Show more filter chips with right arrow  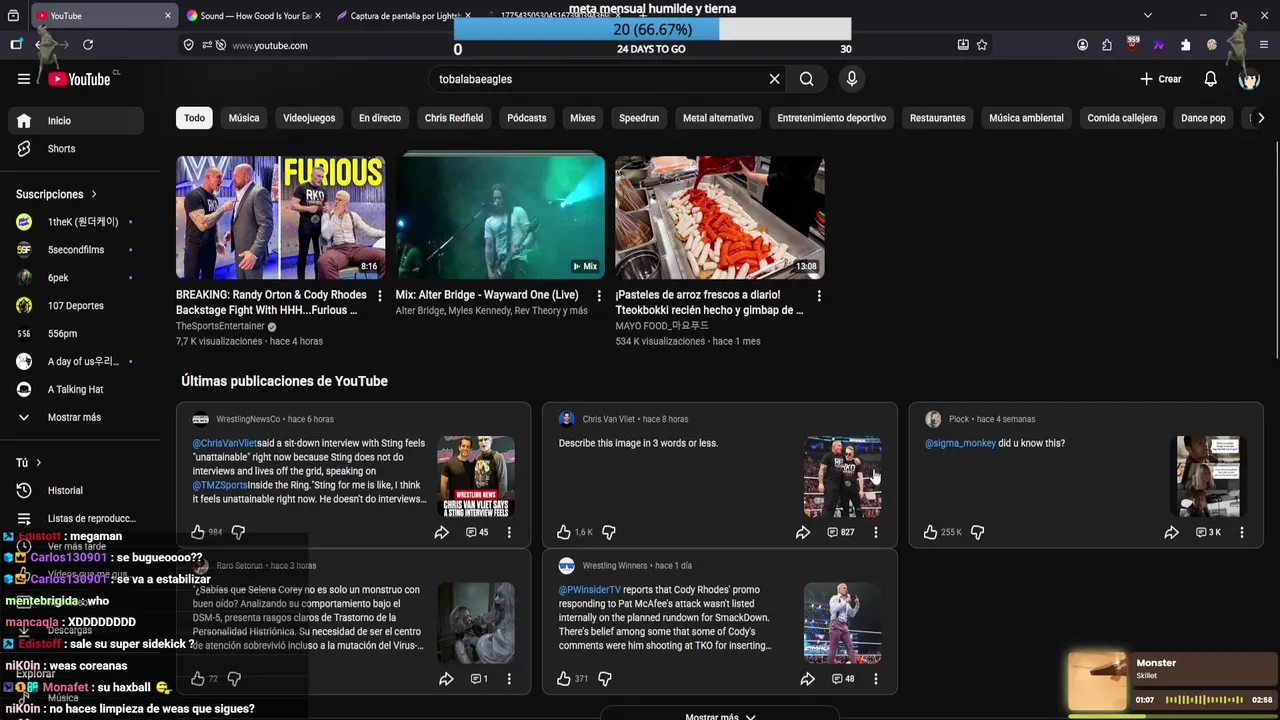pyautogui.click(x=1260, y=118)
